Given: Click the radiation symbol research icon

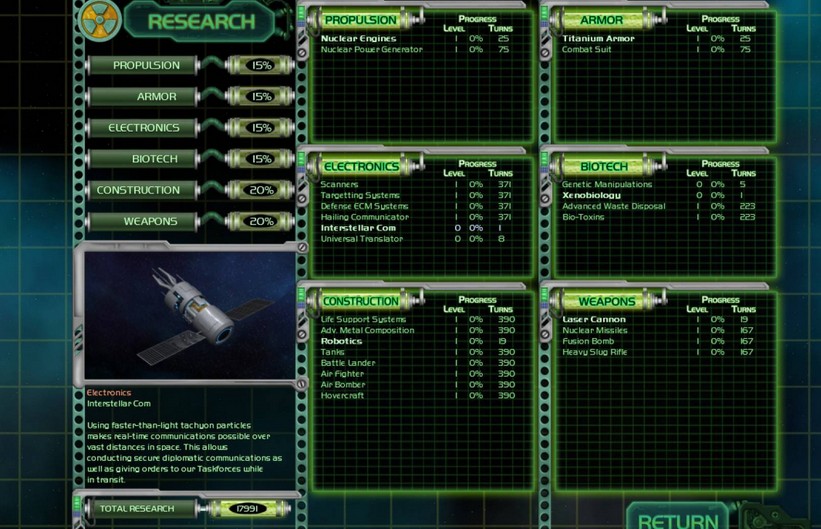Looking at the screenshot, I should [100, 19].
